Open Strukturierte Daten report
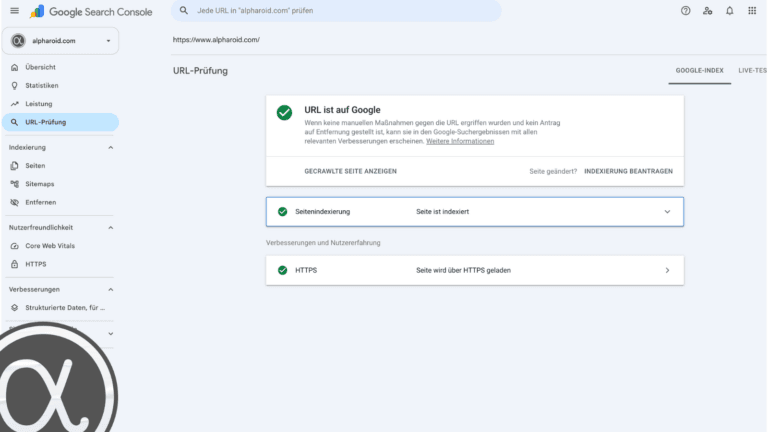Screen dimensions: 768x432 [60, 308]
